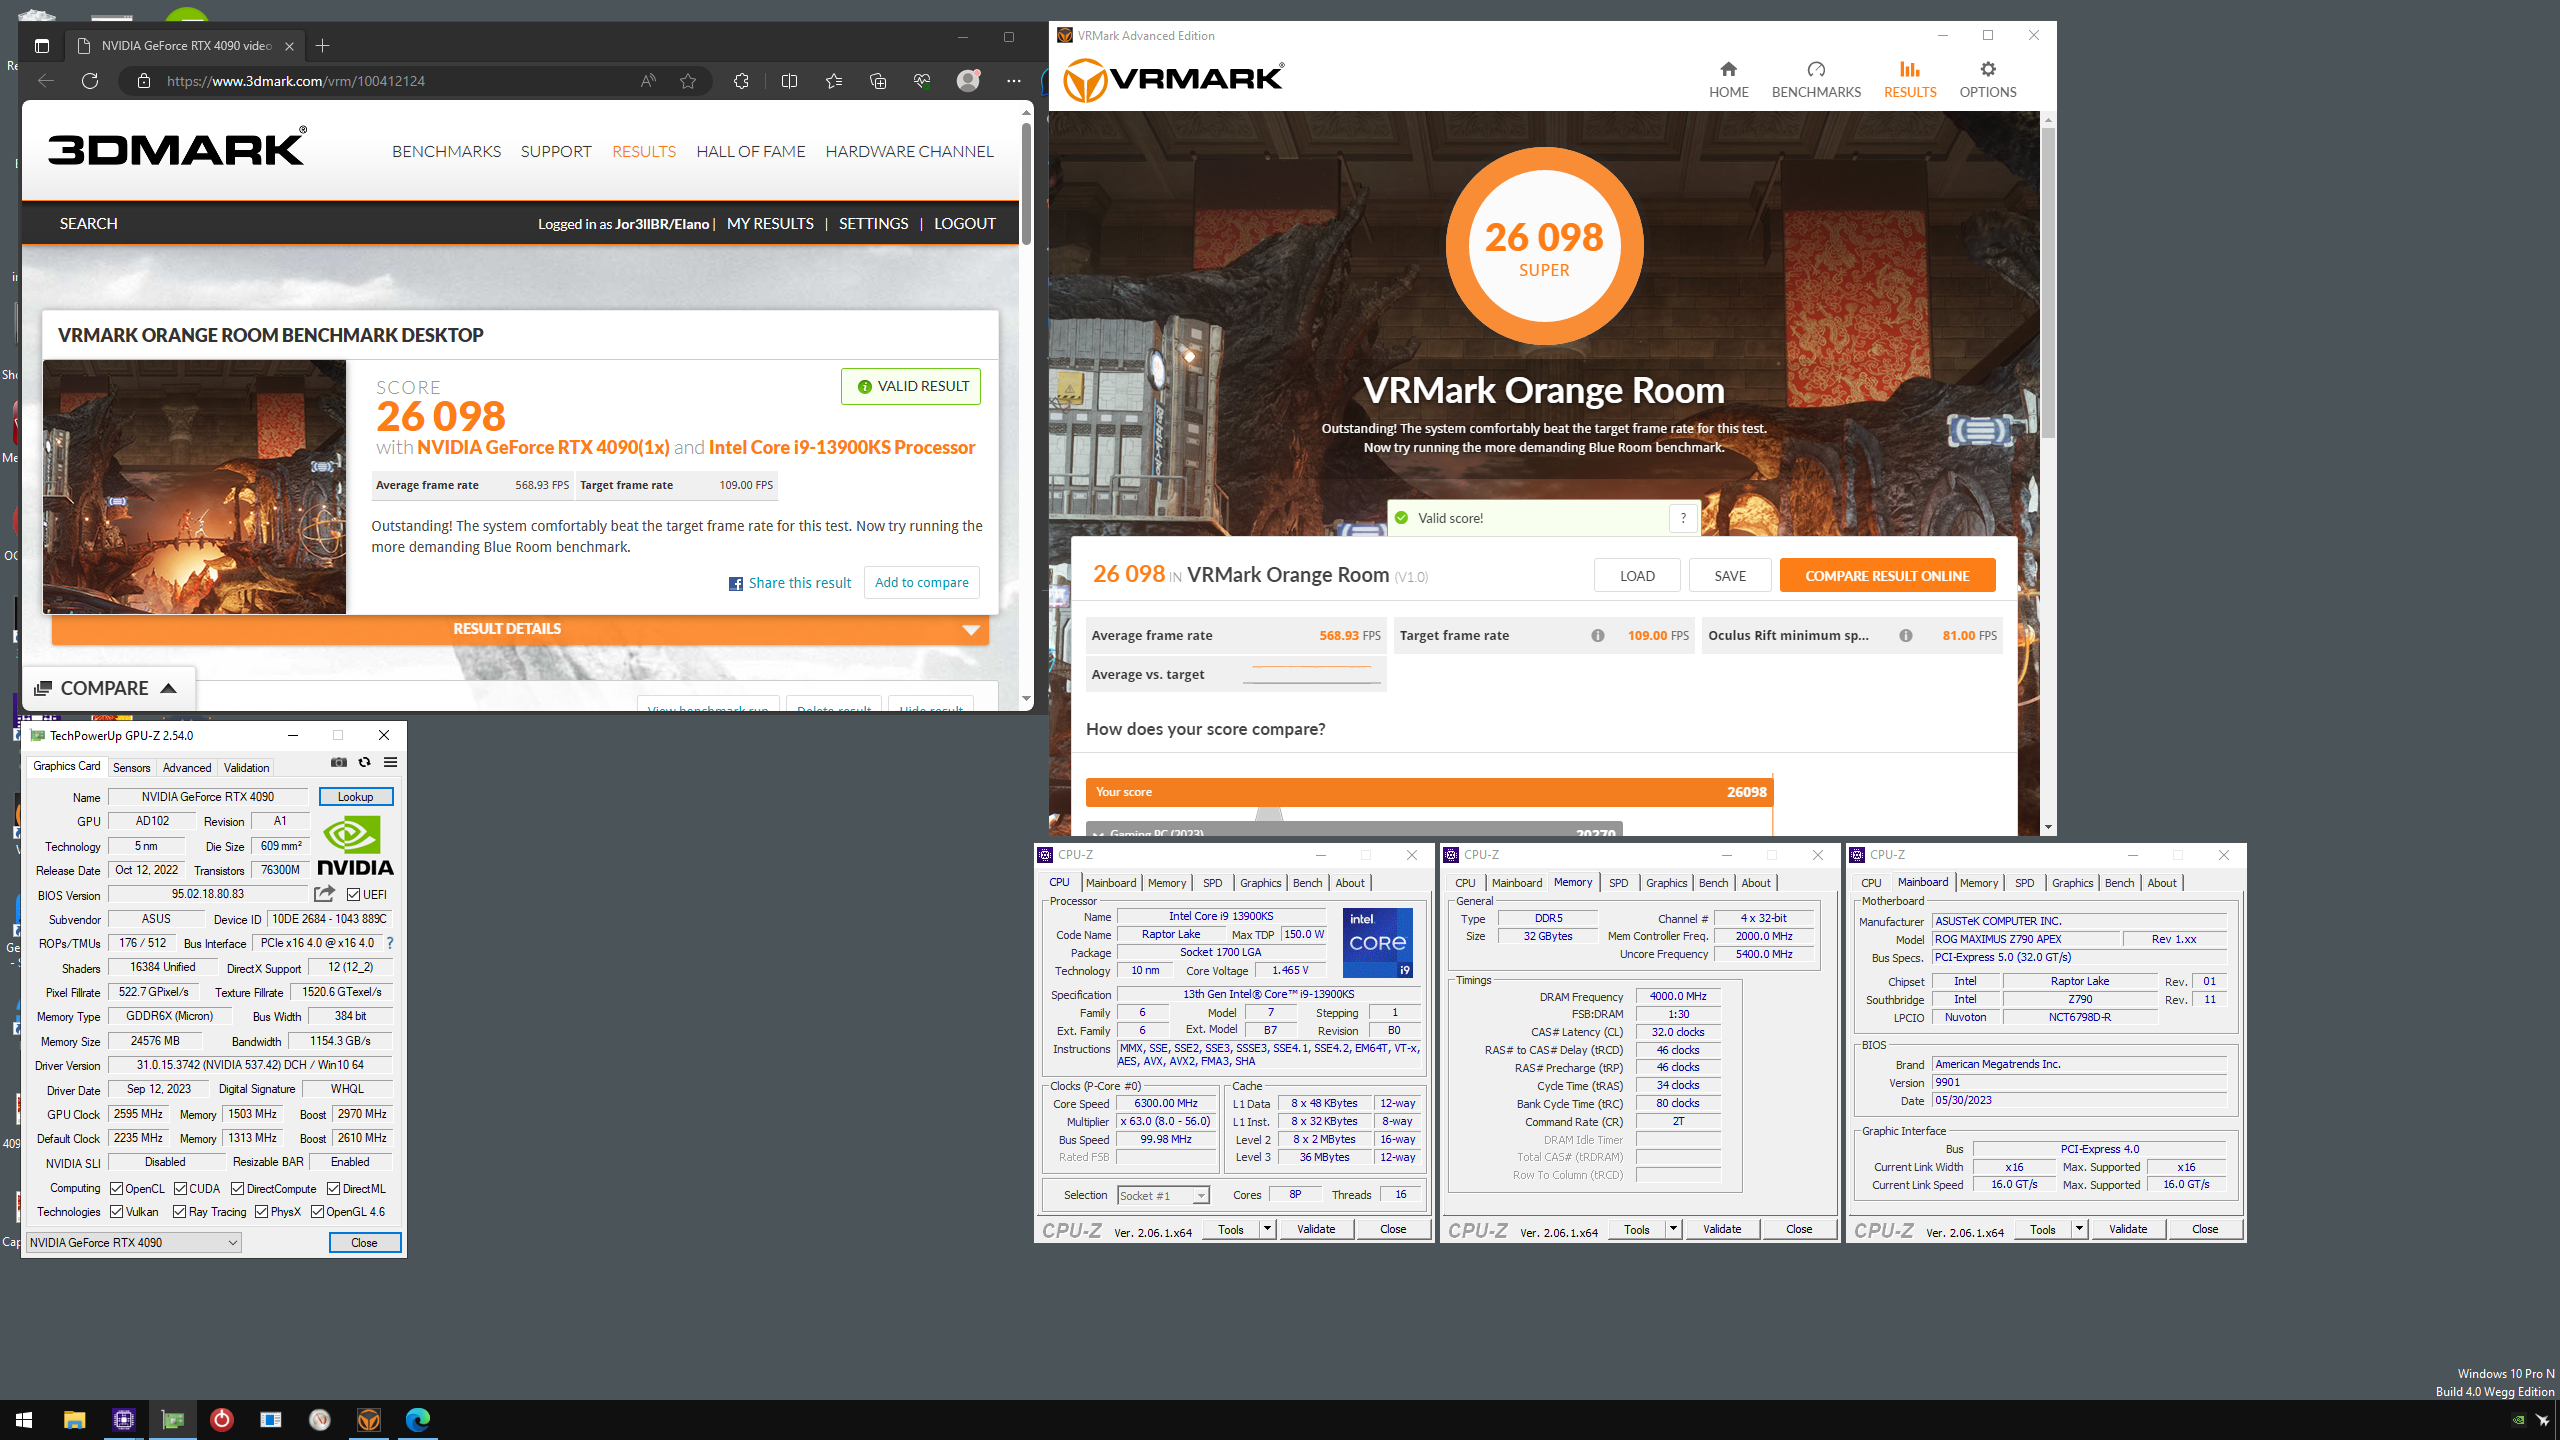This screenshot has width=2560, height=1440.
Task: Click LOAD button in VRMark
Action: pos(1637,576)
